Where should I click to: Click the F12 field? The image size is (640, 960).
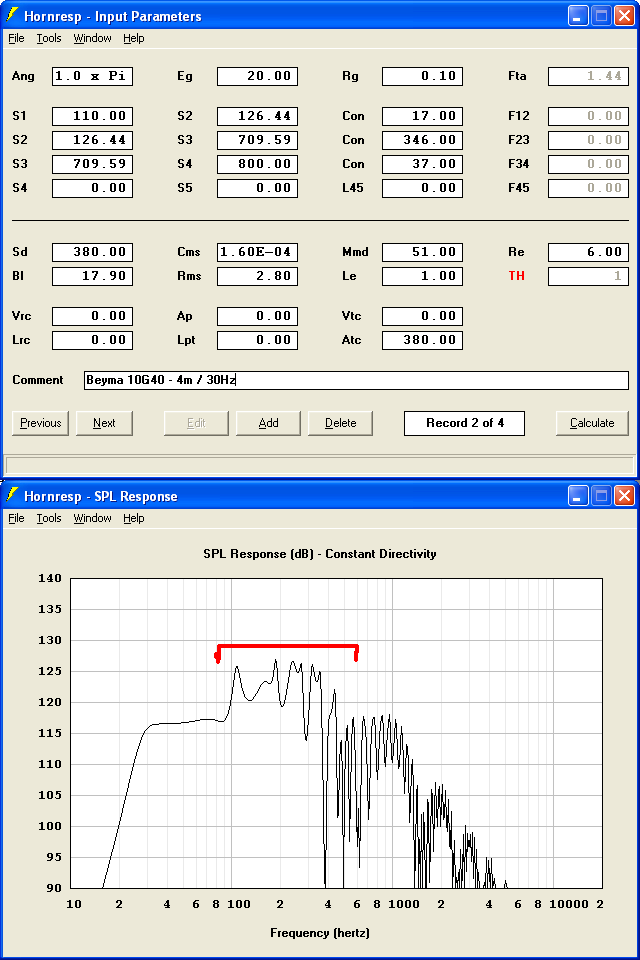click(x=589, y=116)
